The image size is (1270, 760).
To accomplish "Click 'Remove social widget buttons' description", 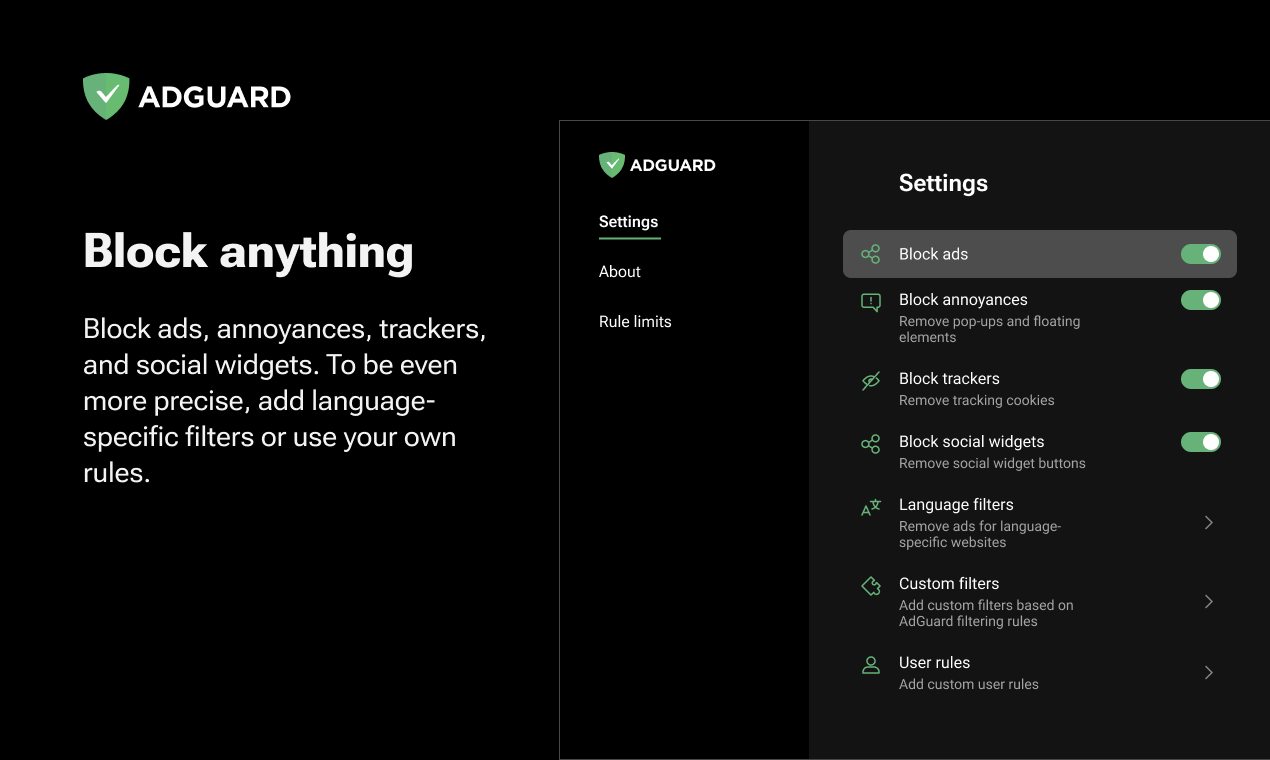I will point(992,463).
